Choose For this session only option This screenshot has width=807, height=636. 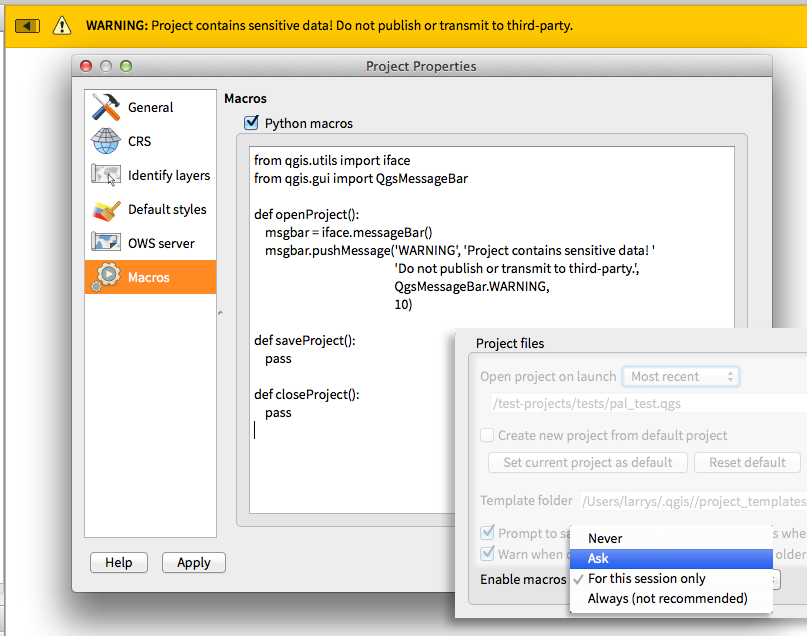pos(646,578)
